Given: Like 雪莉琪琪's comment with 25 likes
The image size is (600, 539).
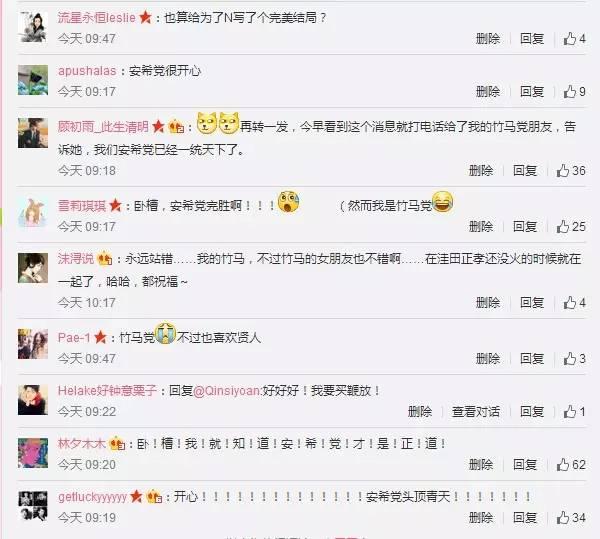Looking at the screenshot, I should [571, 226].
